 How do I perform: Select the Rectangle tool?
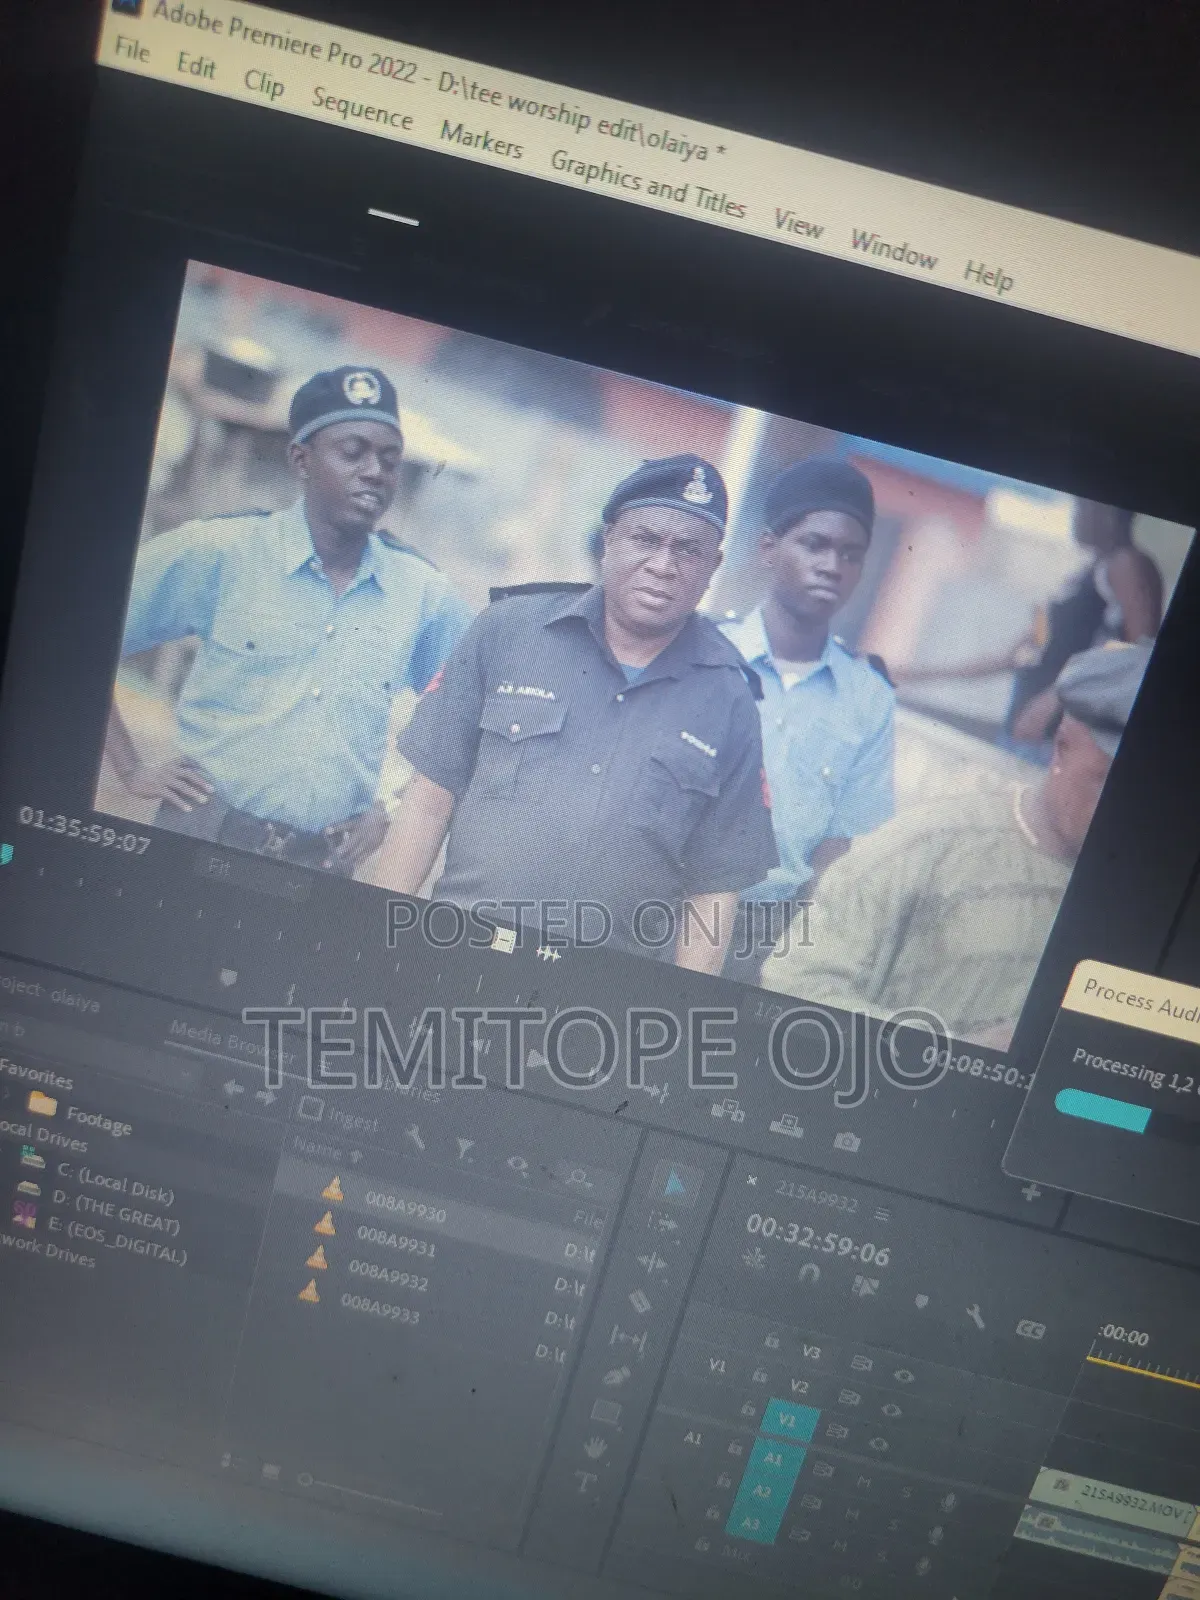(607, 1412)
